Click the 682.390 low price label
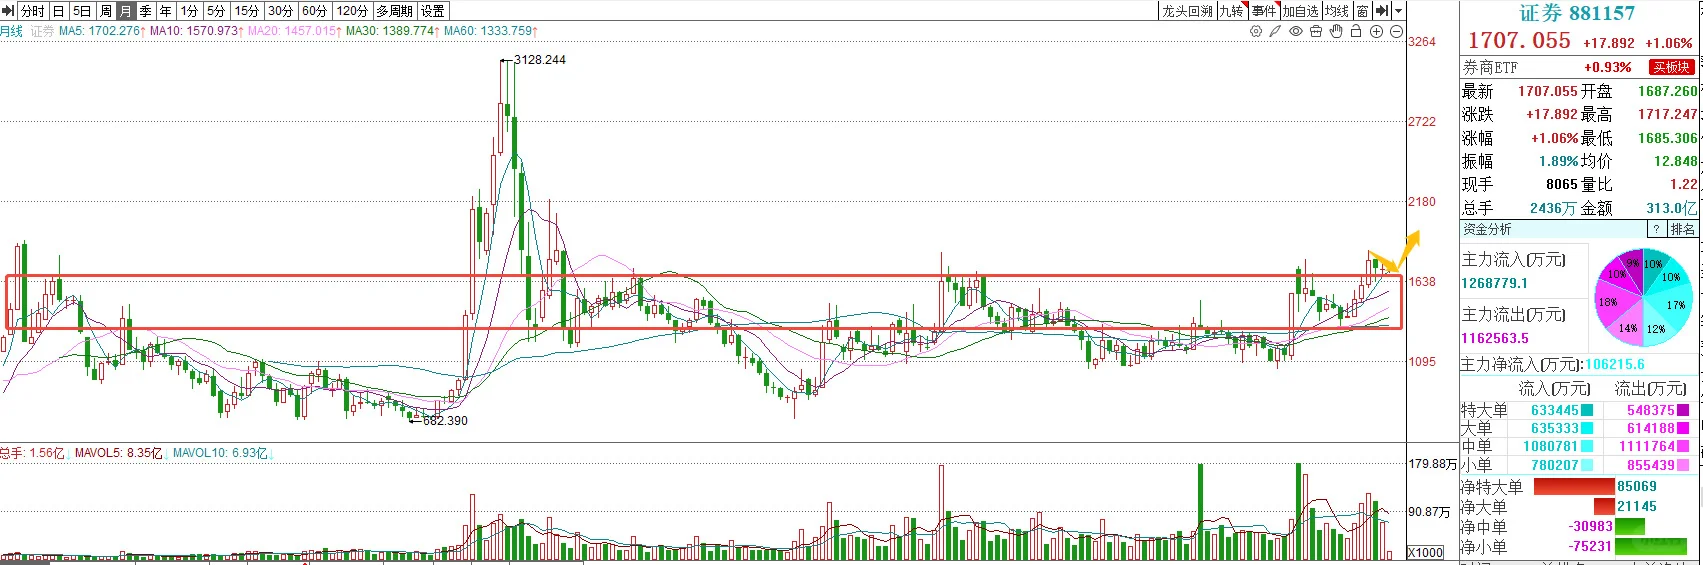This screenshot has height=565, width=1703. pos(445,421)
